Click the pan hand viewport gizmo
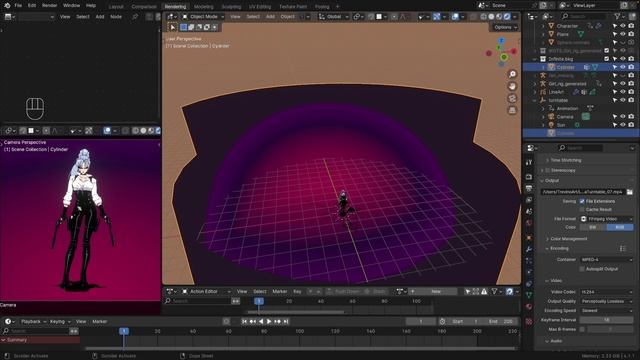The width and height of the screenshot is (640, 360). 512,86
